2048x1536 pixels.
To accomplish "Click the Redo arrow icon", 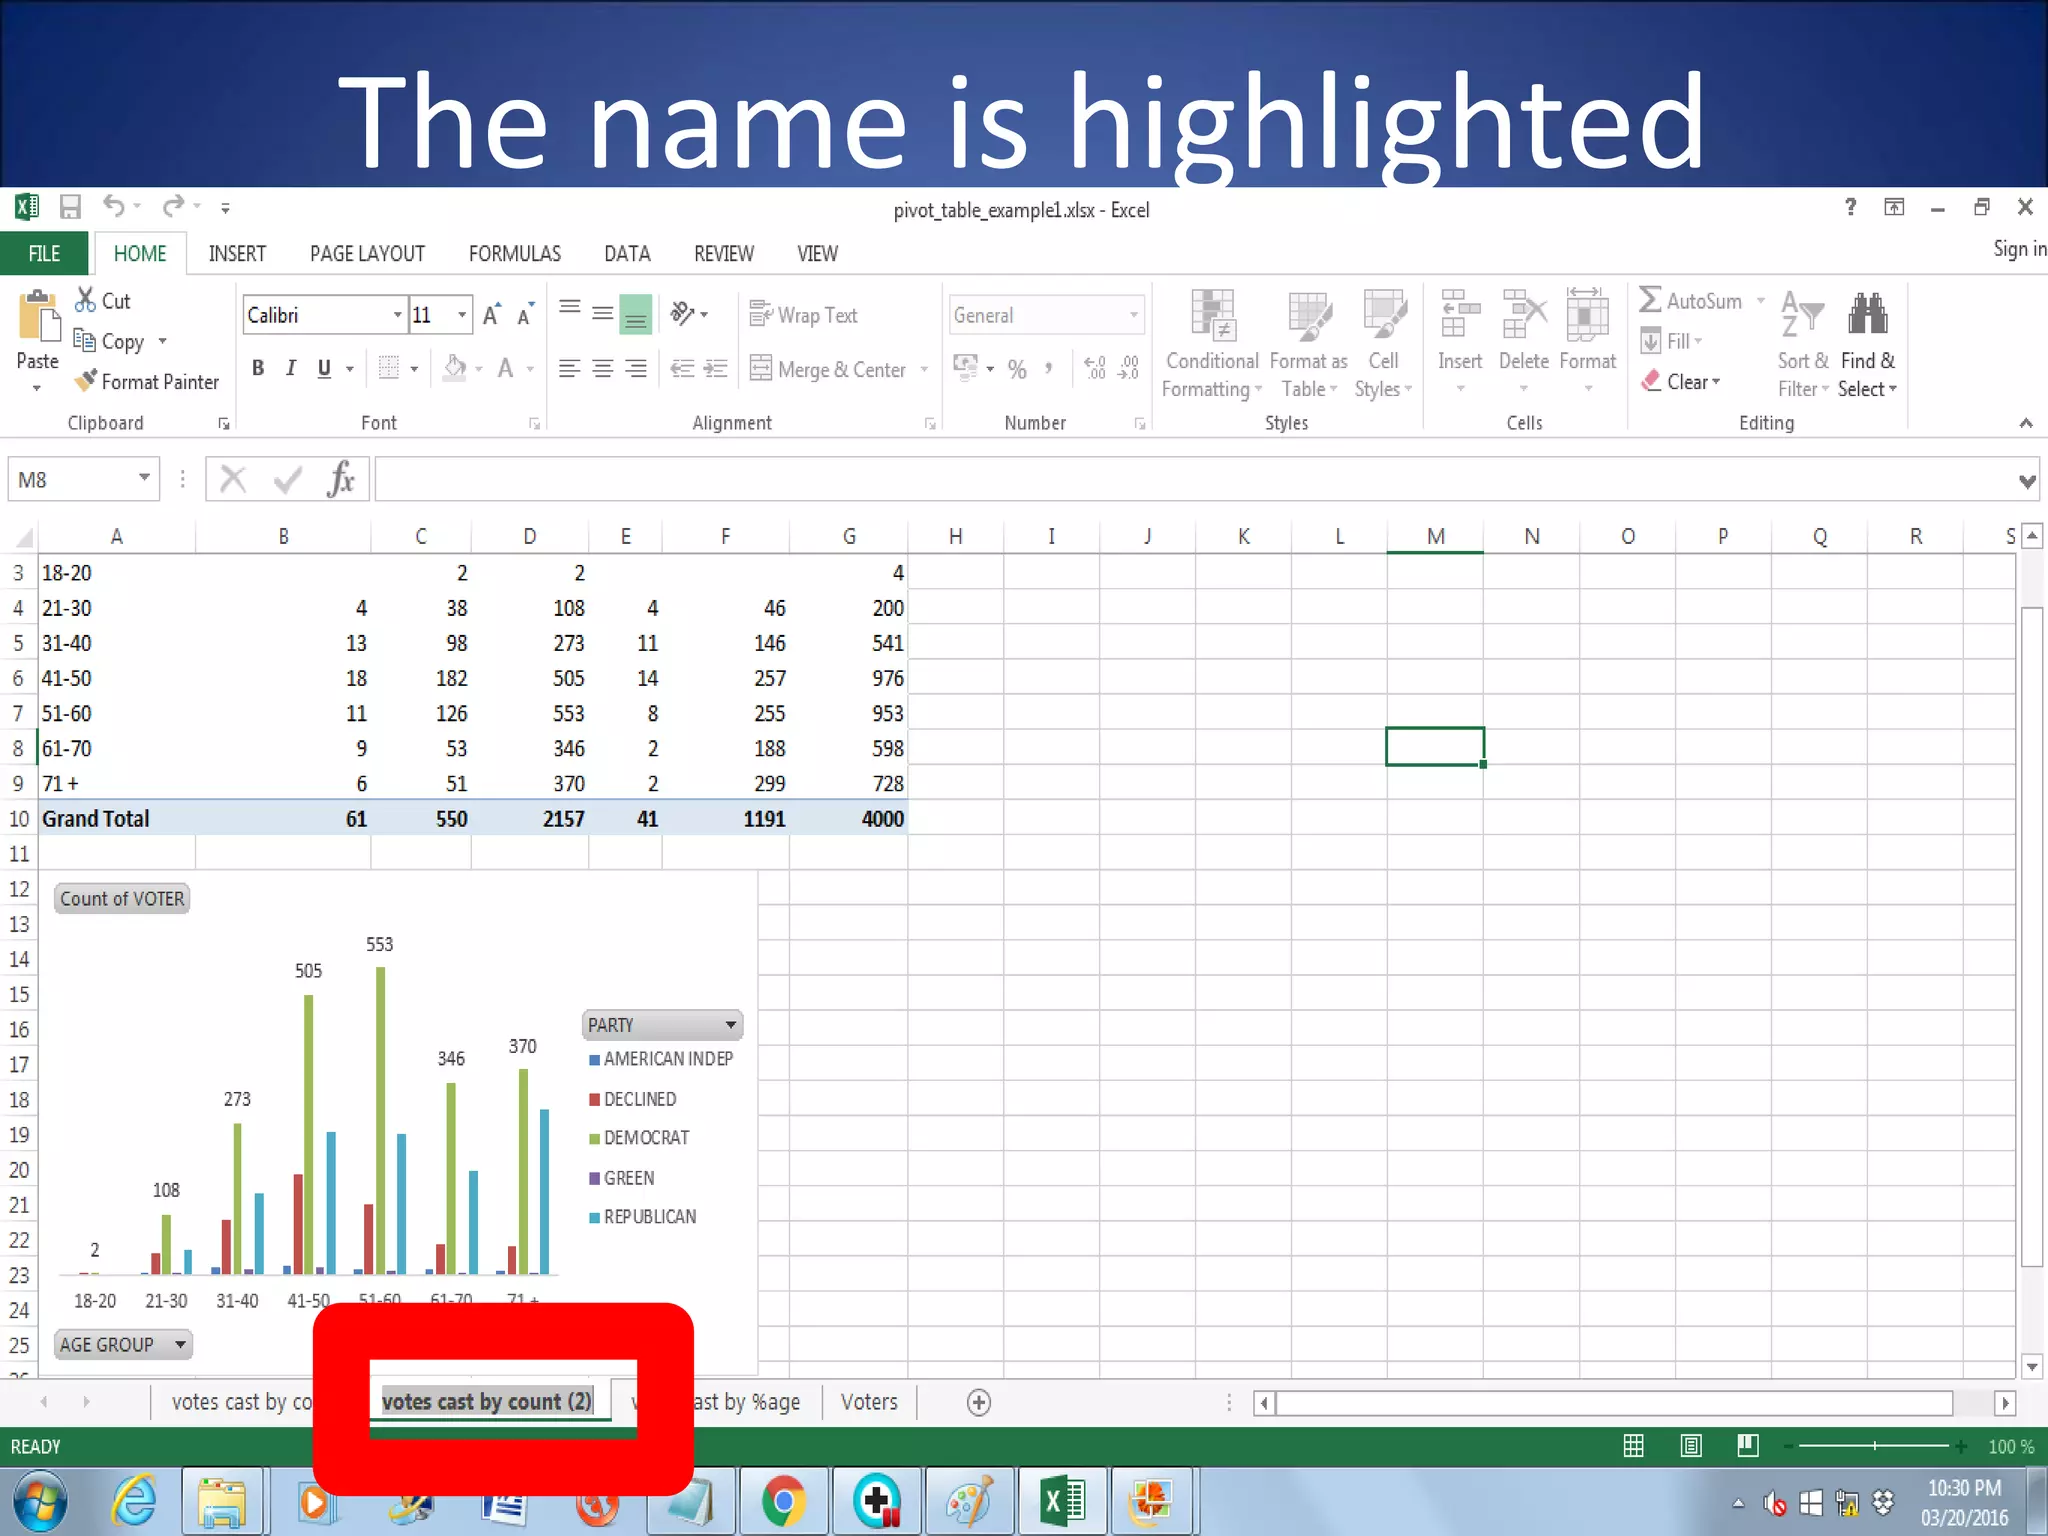I will [x=174, y=206].
